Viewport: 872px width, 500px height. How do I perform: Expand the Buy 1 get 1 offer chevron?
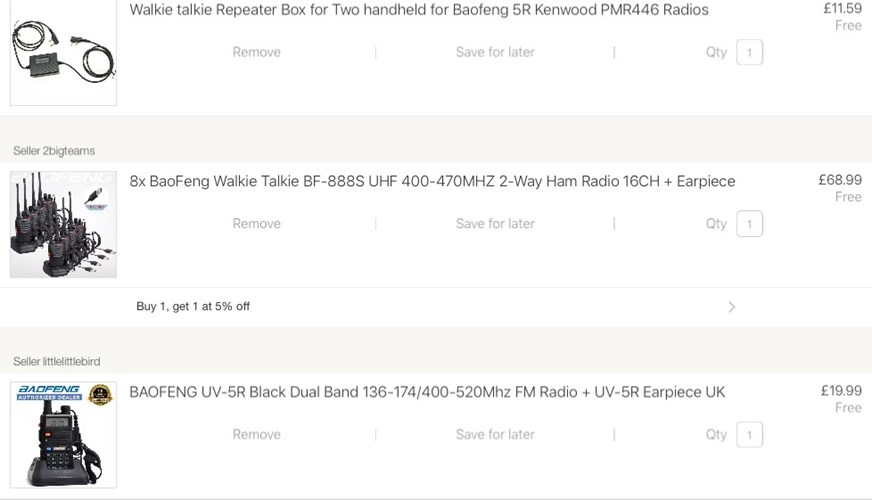coord(731,307)
